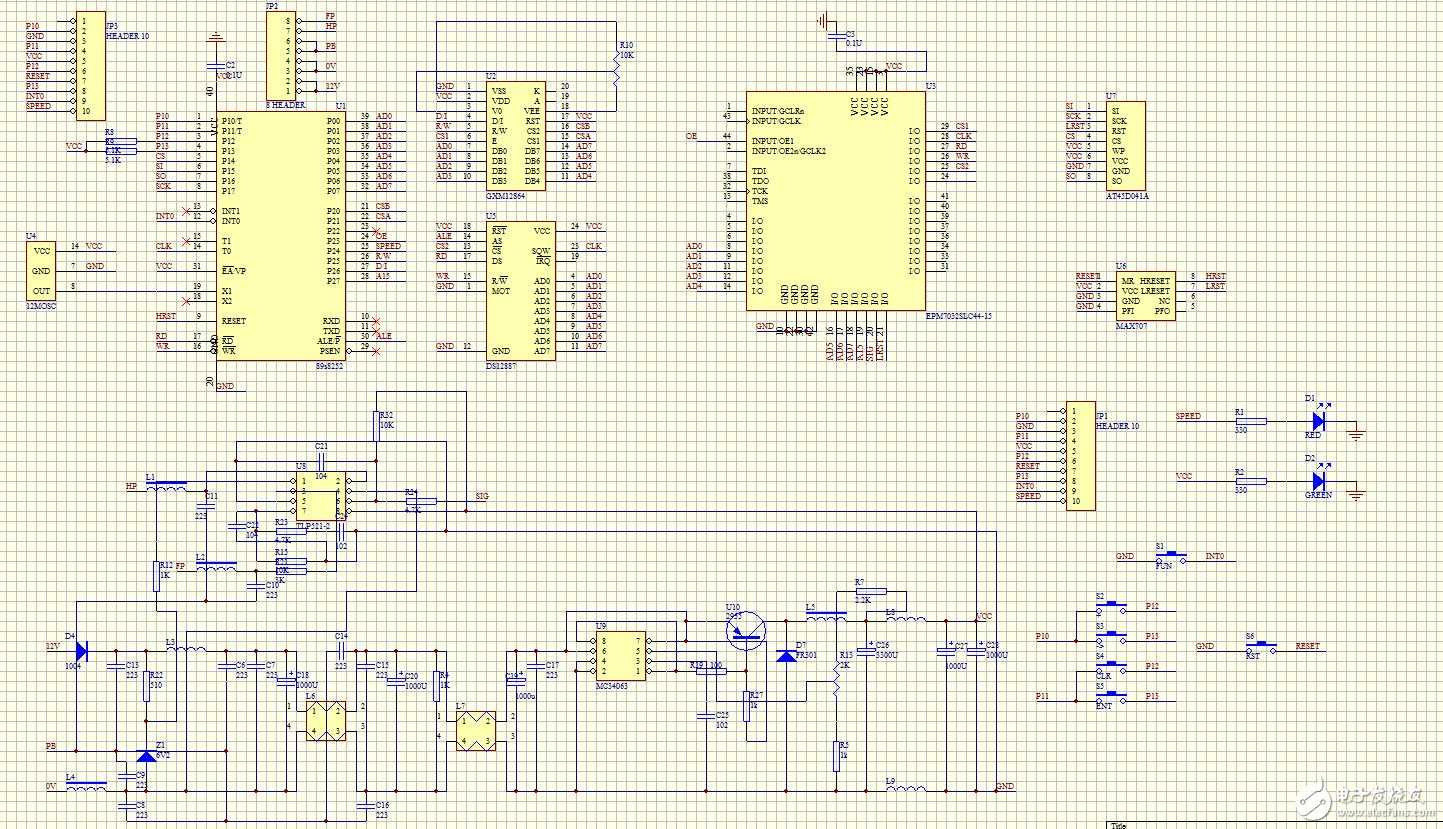
Task: Select the D4 1004 diode symbol
Action: [81, 651]
